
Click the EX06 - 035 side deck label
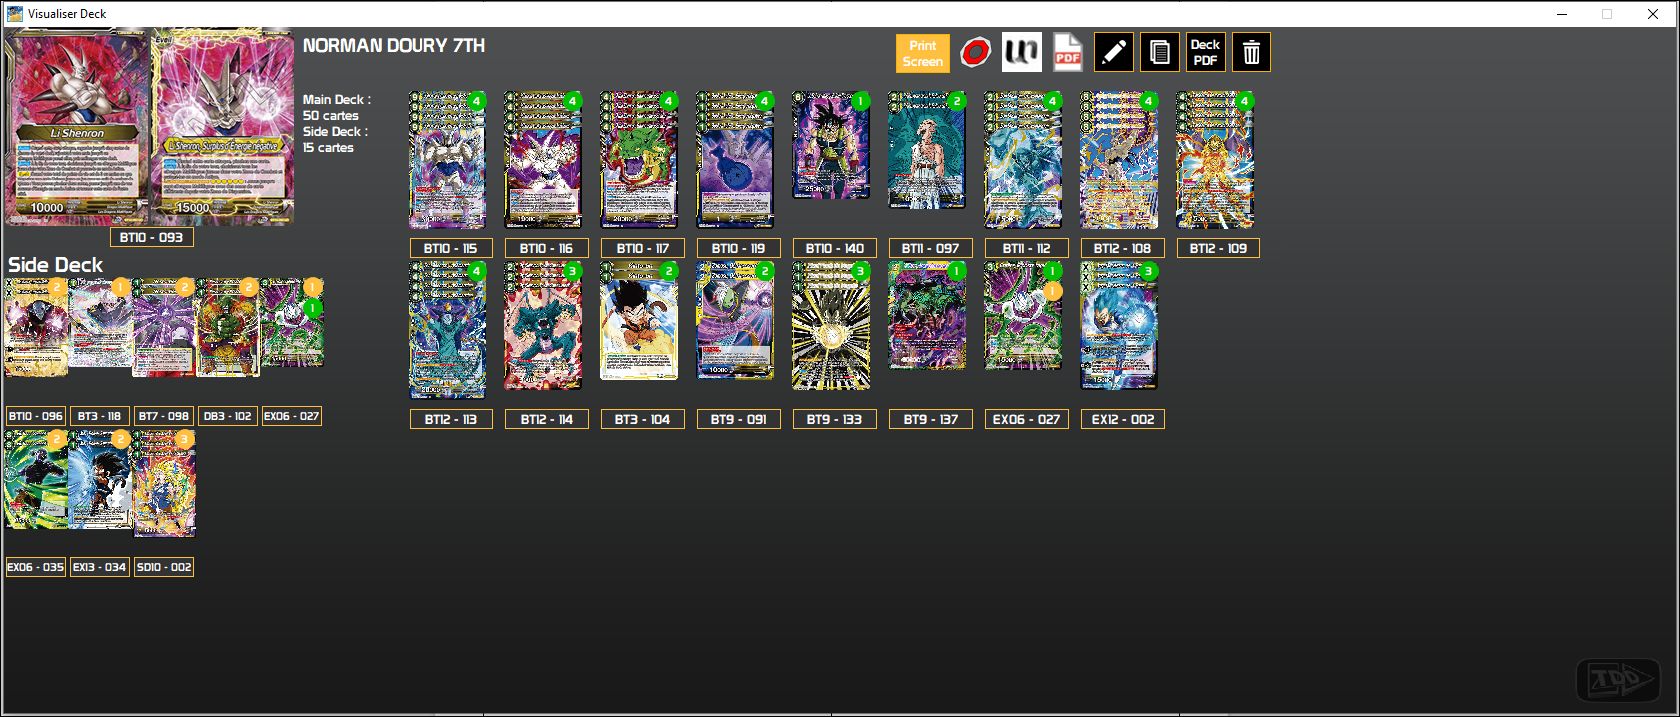36,567
